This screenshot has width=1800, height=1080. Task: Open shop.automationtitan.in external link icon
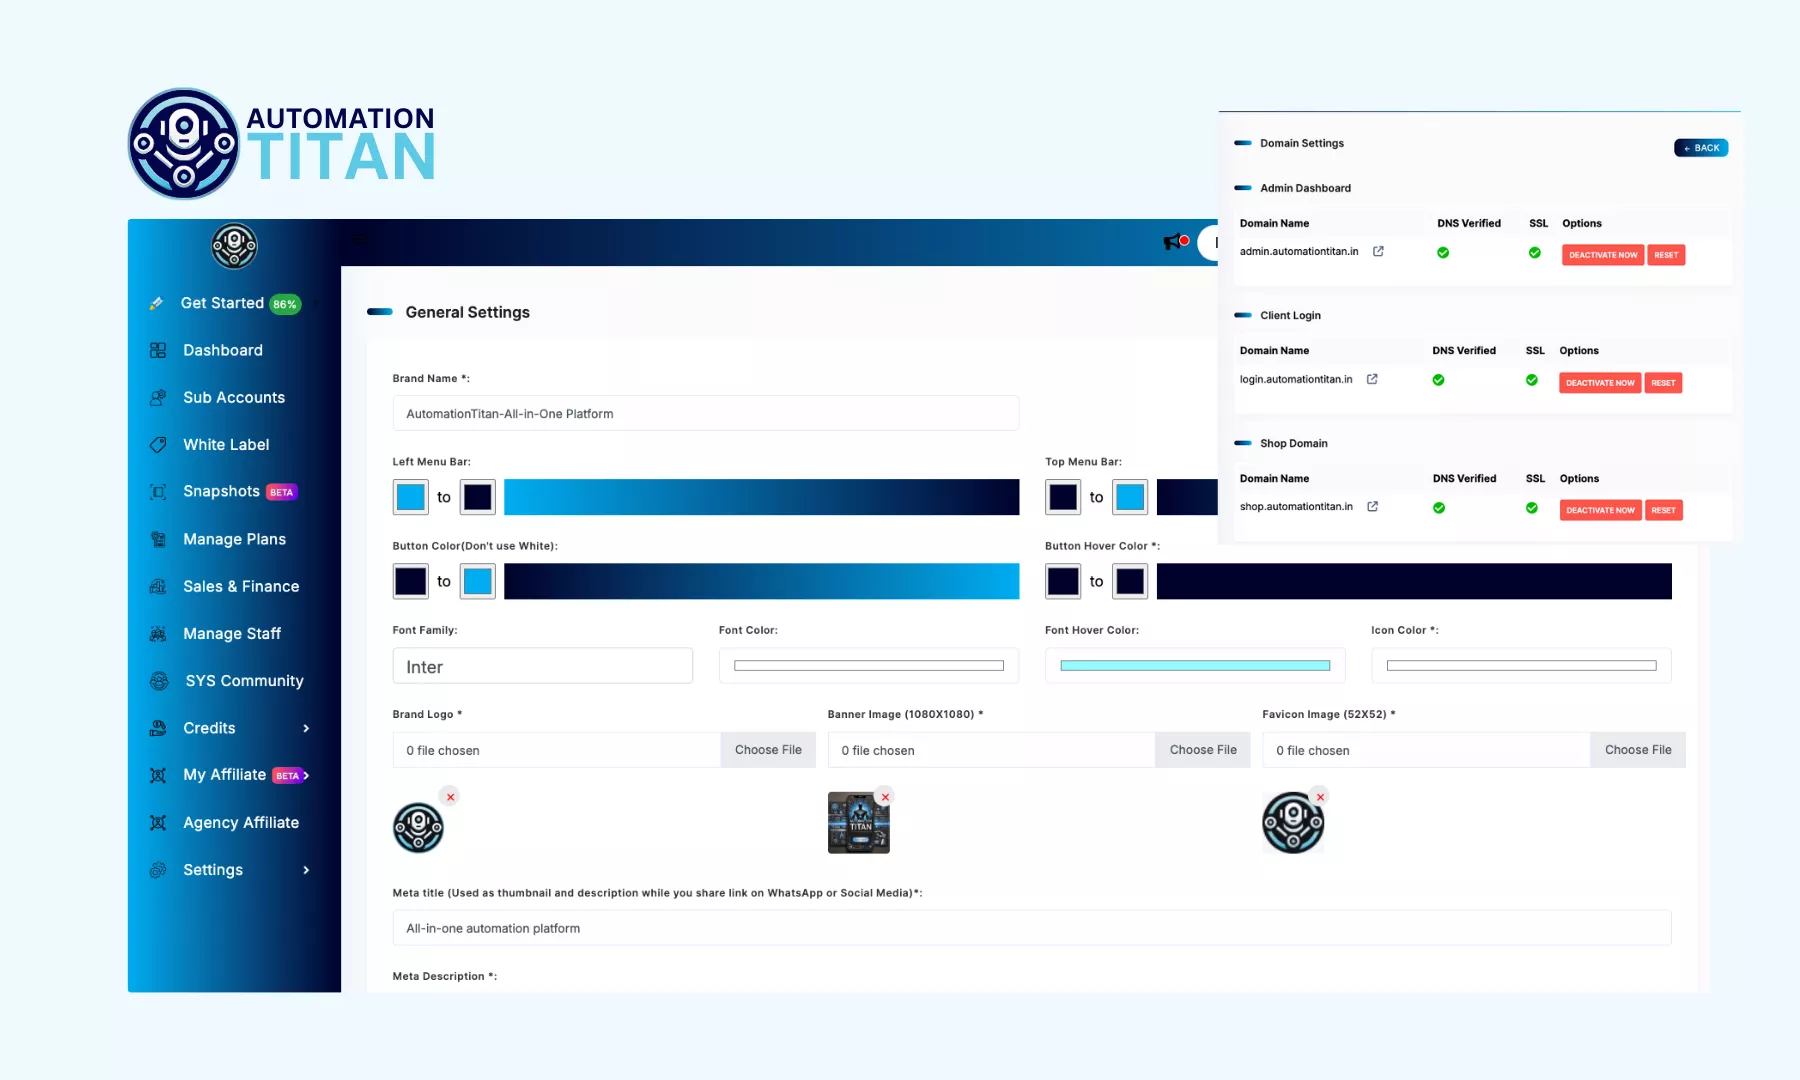pyautogui.click(x=1372, y=507)
